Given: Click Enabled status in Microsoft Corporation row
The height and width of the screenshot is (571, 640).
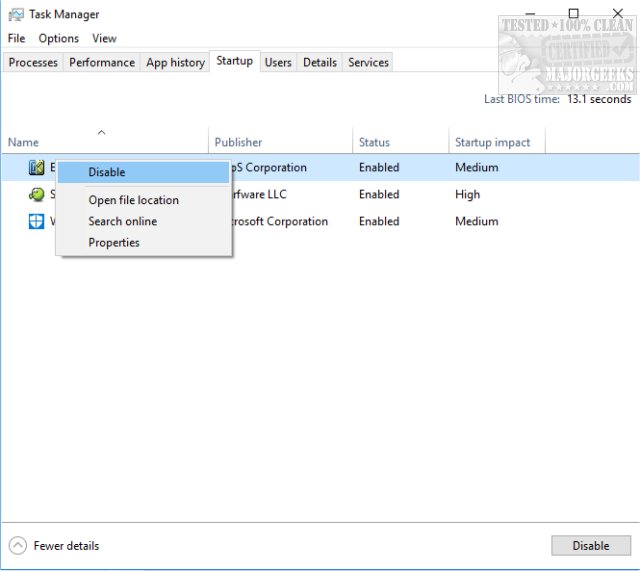Looking at the screenshot, I should (379, 221).
